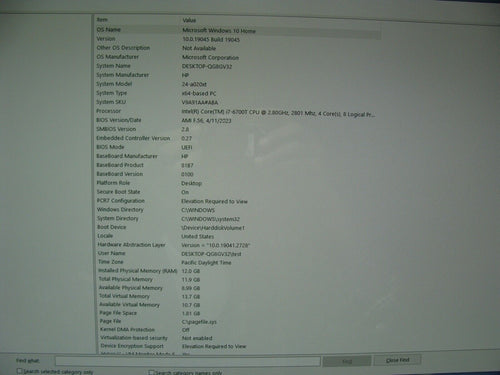
Task: Select the System Directory row
Action: (237, 219)
